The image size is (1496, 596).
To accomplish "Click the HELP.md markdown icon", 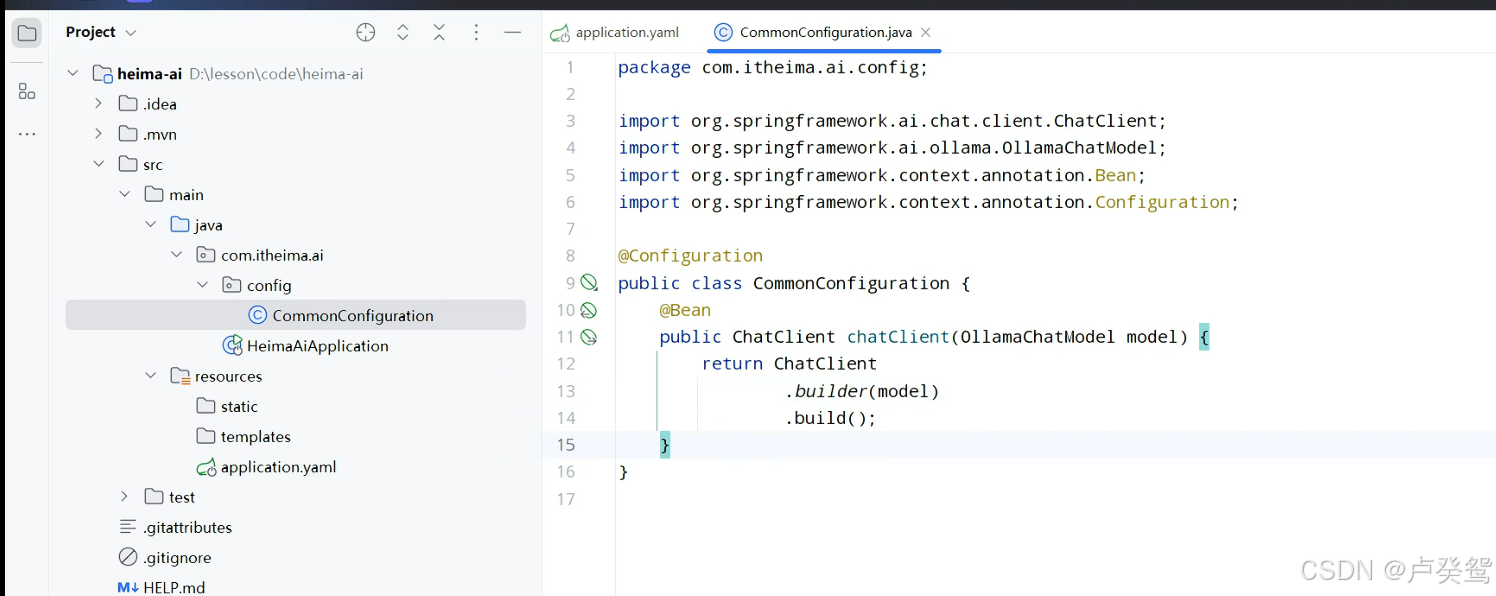I will tap(128, 588).
